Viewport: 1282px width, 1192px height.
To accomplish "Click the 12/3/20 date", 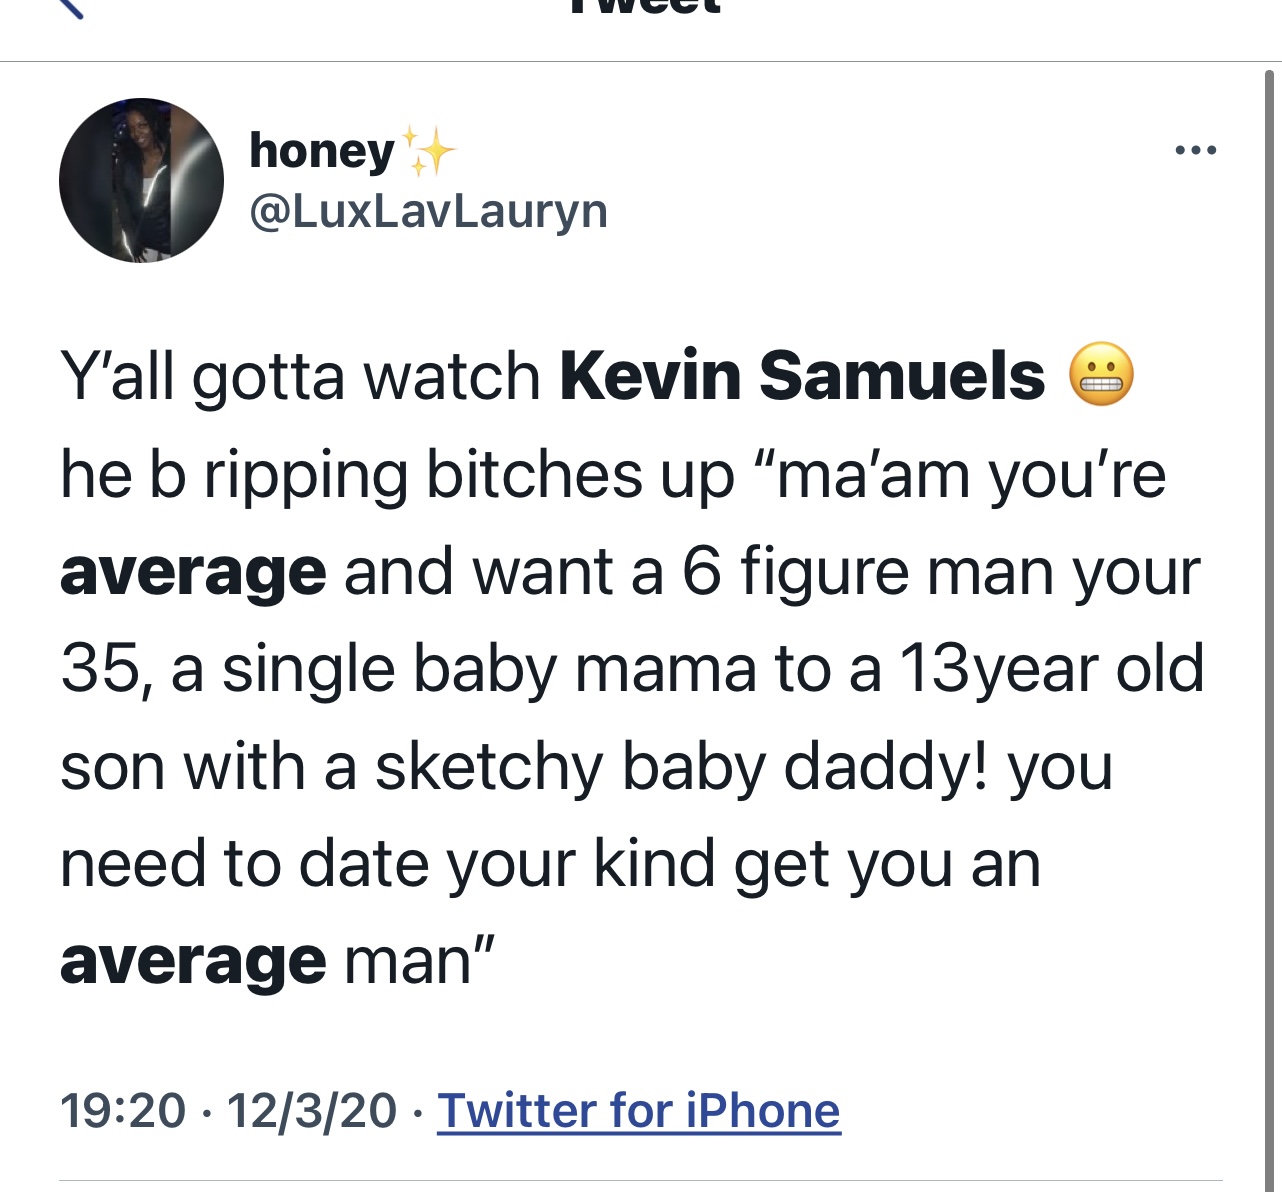I will coord(312,1110).
